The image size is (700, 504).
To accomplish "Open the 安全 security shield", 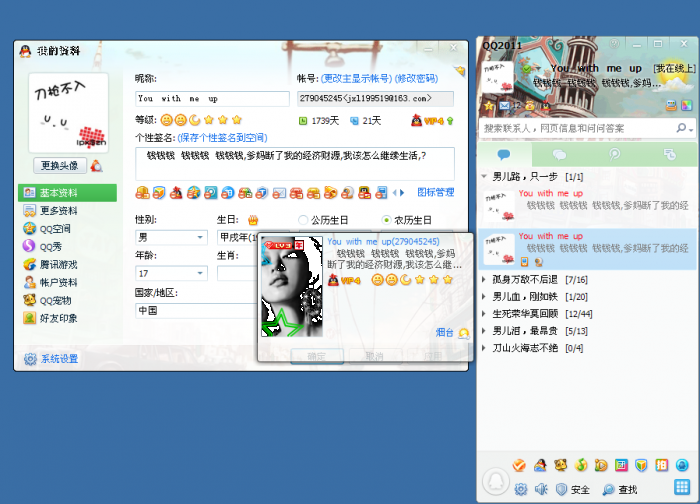I will (x=573, y=490).
